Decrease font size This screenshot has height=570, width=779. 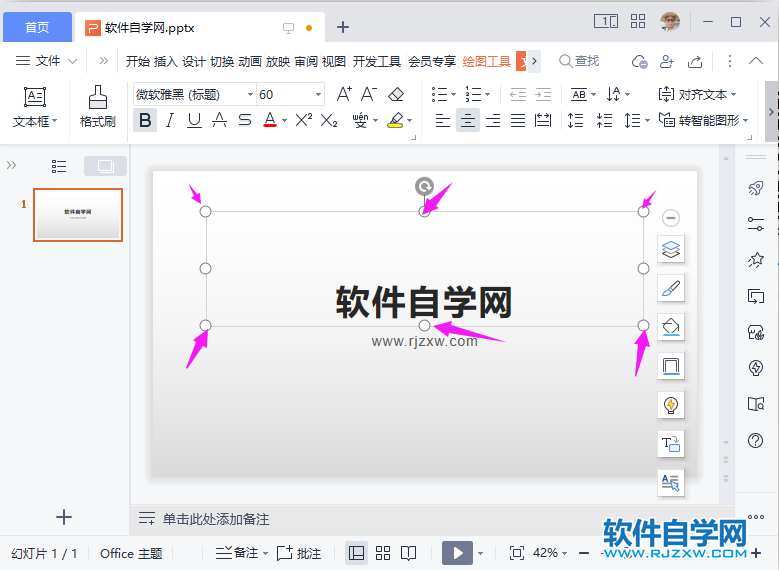click(368, 94)
